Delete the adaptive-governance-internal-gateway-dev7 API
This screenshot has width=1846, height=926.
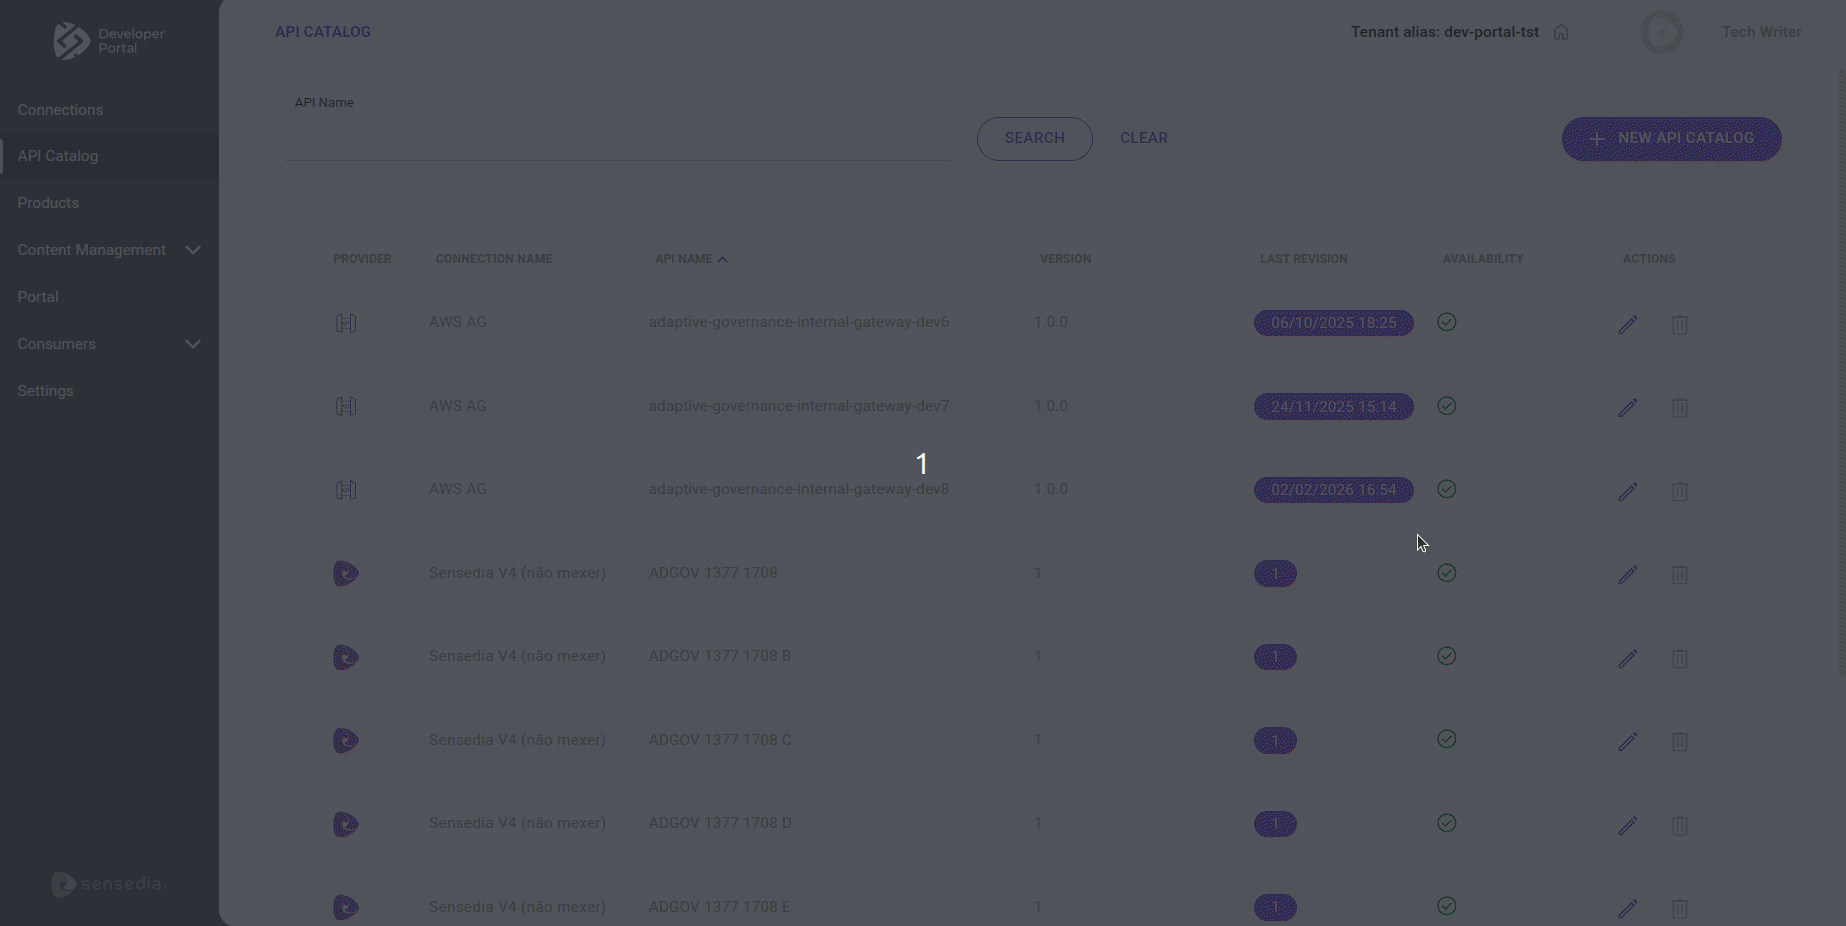[x=1680, y=408]
